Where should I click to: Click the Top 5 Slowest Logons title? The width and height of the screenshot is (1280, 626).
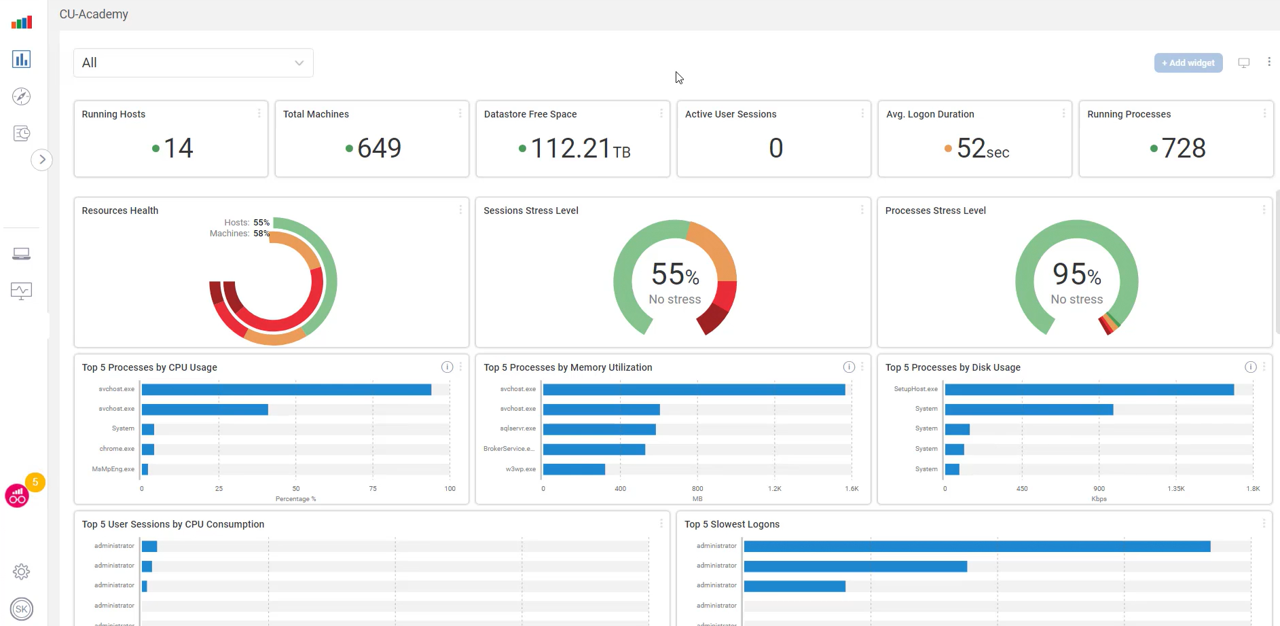[732, 524]
